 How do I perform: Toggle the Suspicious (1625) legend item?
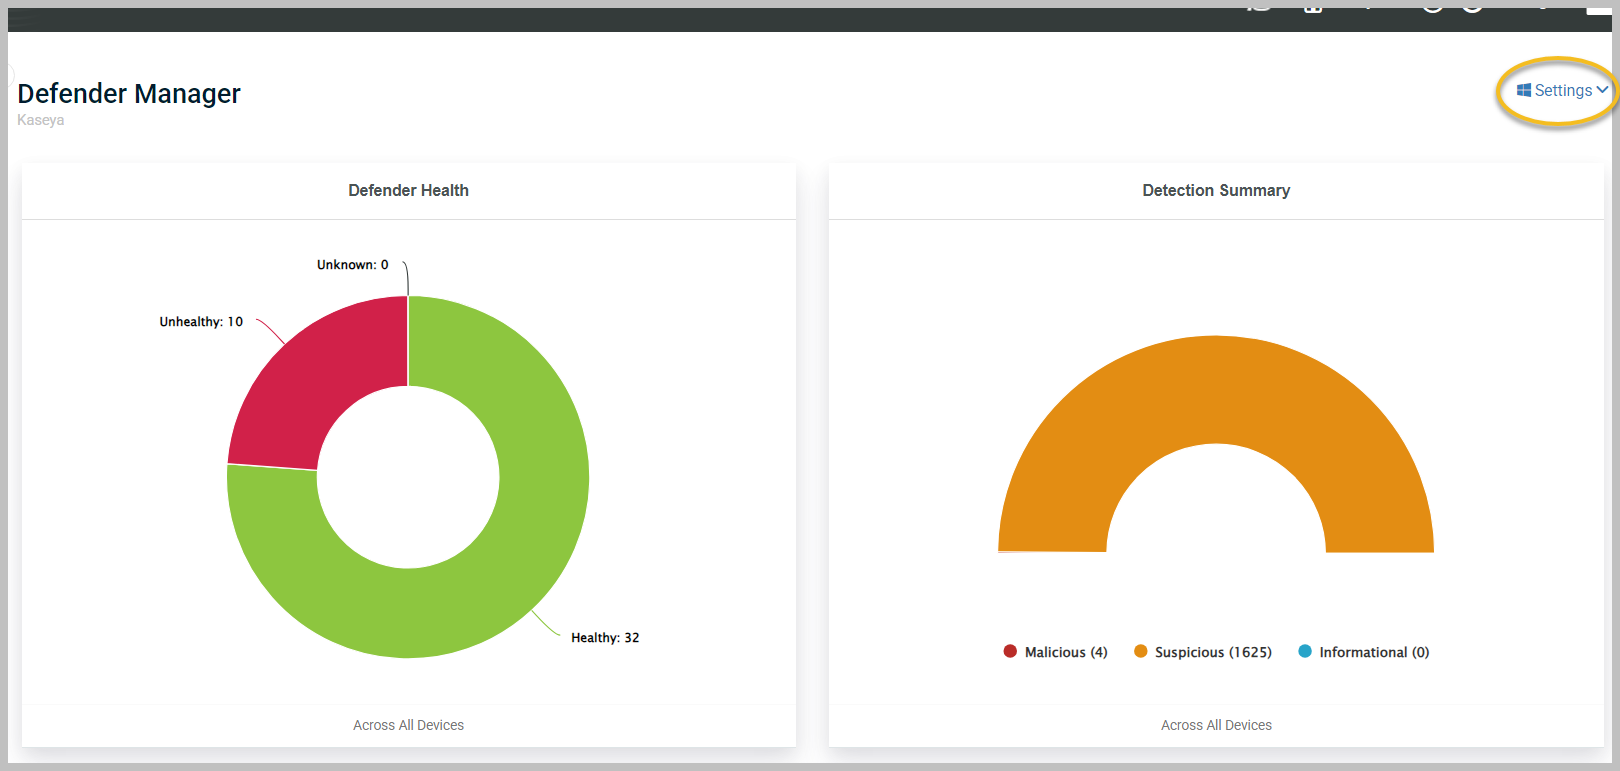click(1203, 652)
